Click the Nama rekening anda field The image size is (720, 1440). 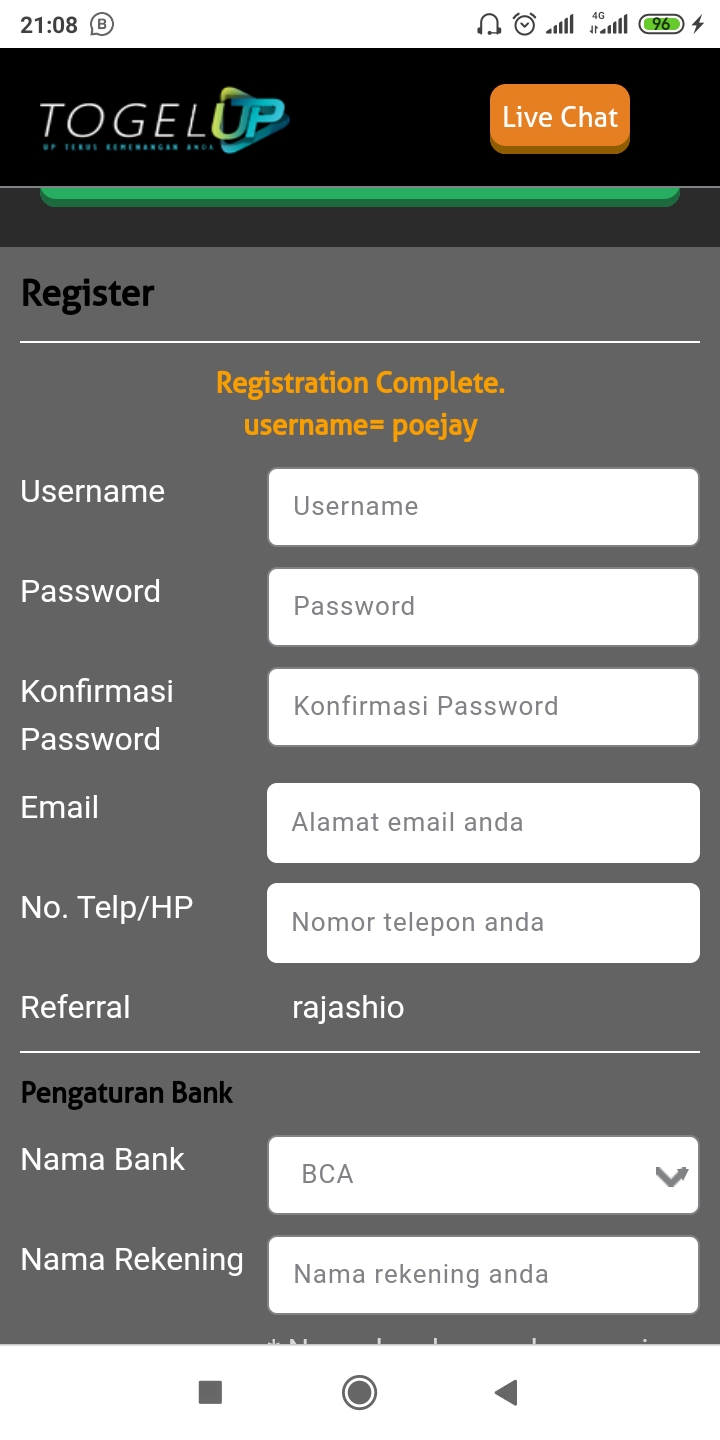pyautogui.click(x=483, y=1274)
